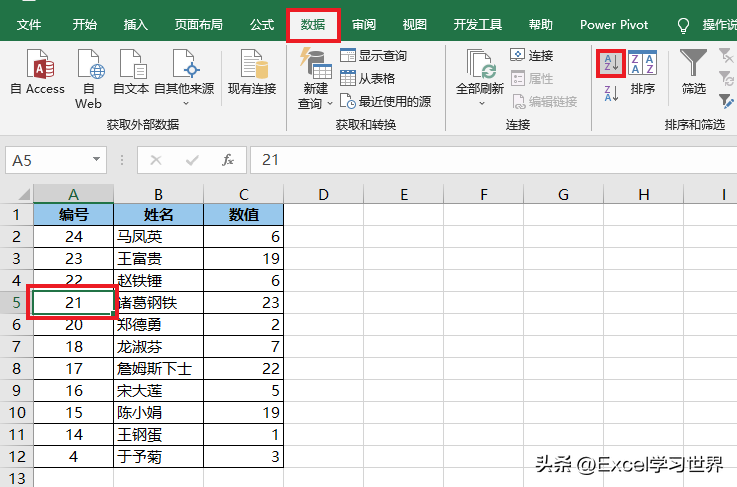Image resolution: width=737 pixels, height=487 pixels.
Task: Open Recent Sources
Action: (x=385, y=101)
